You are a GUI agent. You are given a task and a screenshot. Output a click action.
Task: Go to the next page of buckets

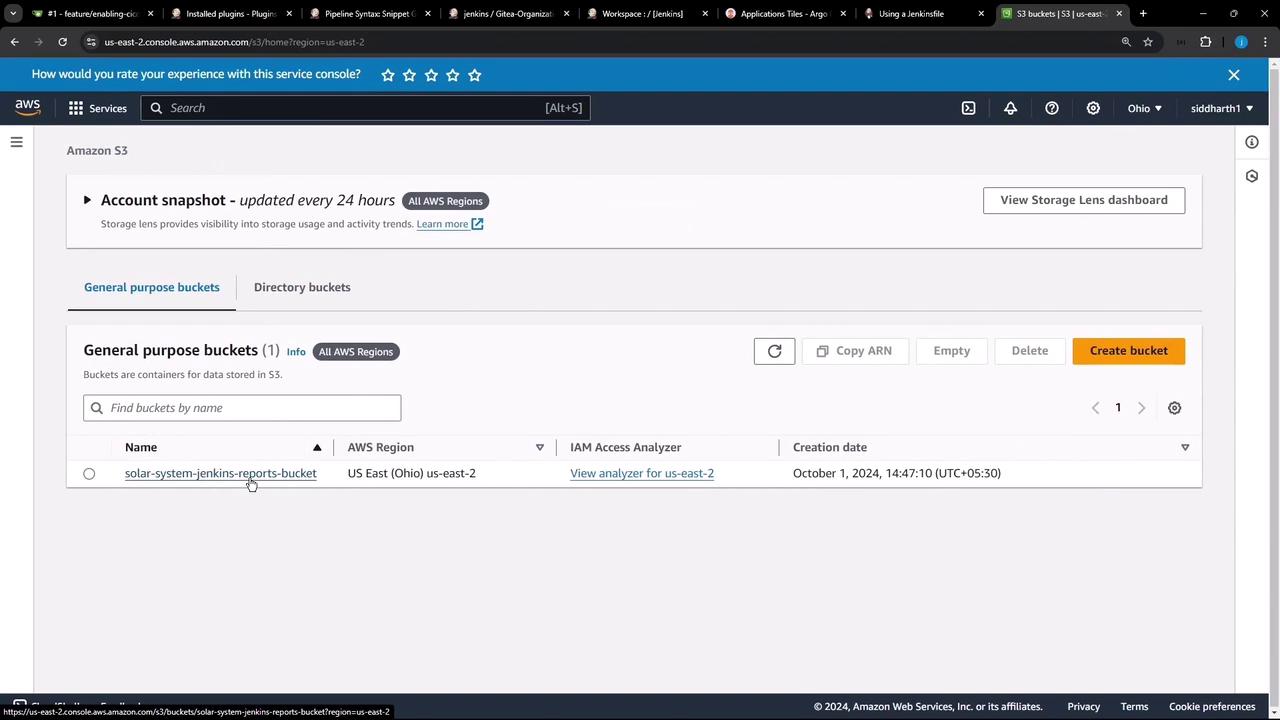1141,408
